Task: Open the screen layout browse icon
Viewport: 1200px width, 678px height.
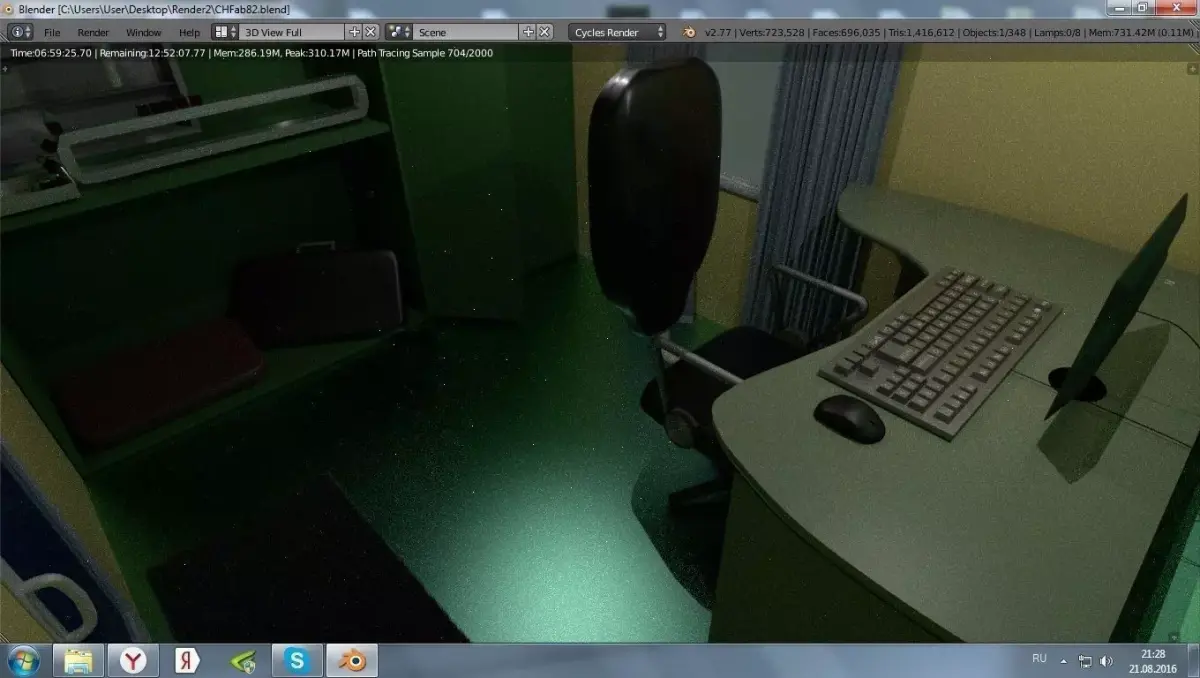Action: (x=225, y=32)
